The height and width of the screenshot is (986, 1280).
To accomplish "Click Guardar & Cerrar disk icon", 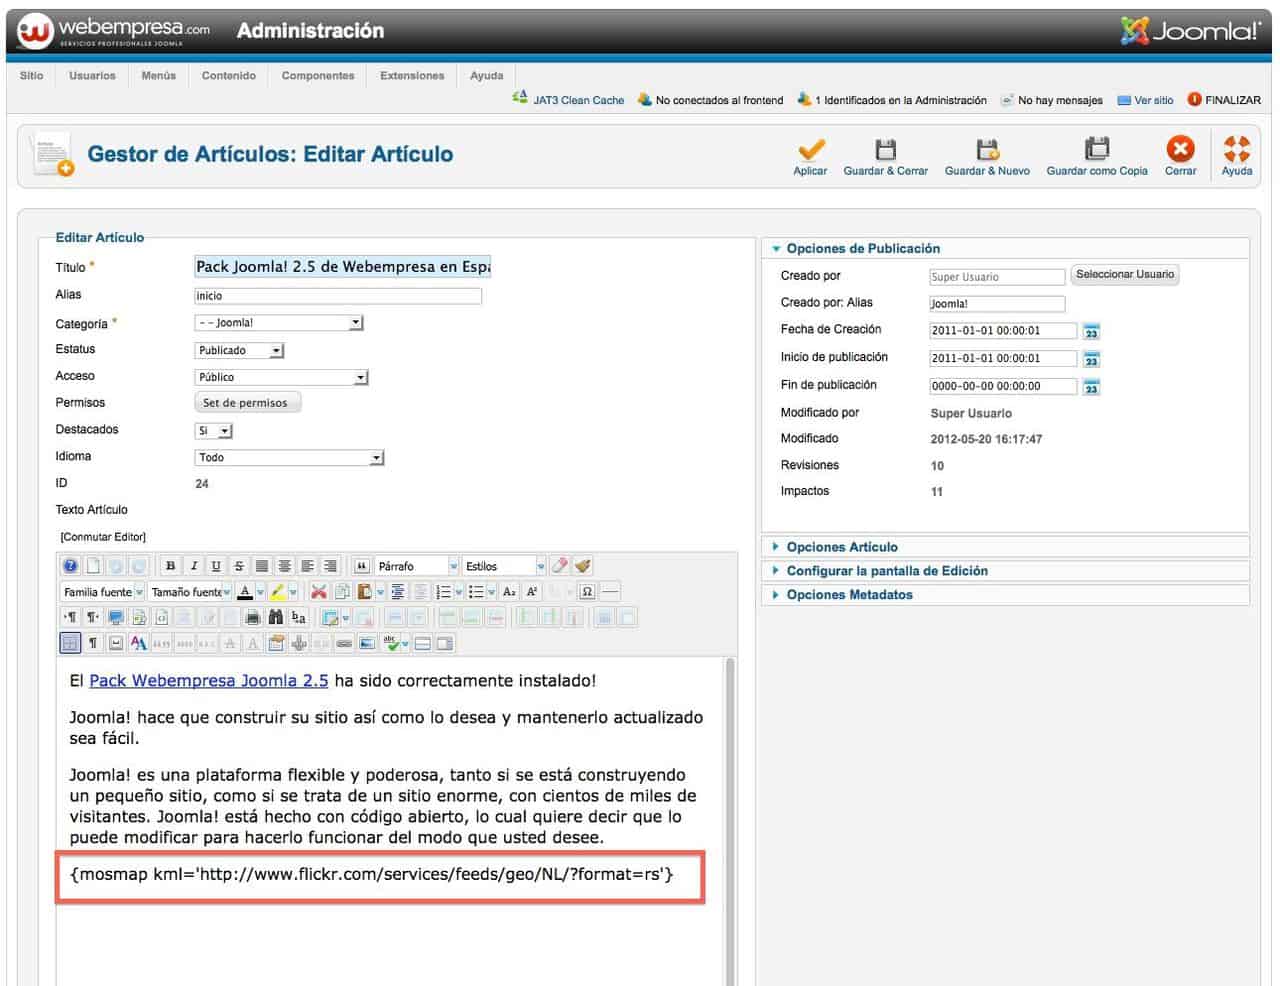I will tap(885, 149).
